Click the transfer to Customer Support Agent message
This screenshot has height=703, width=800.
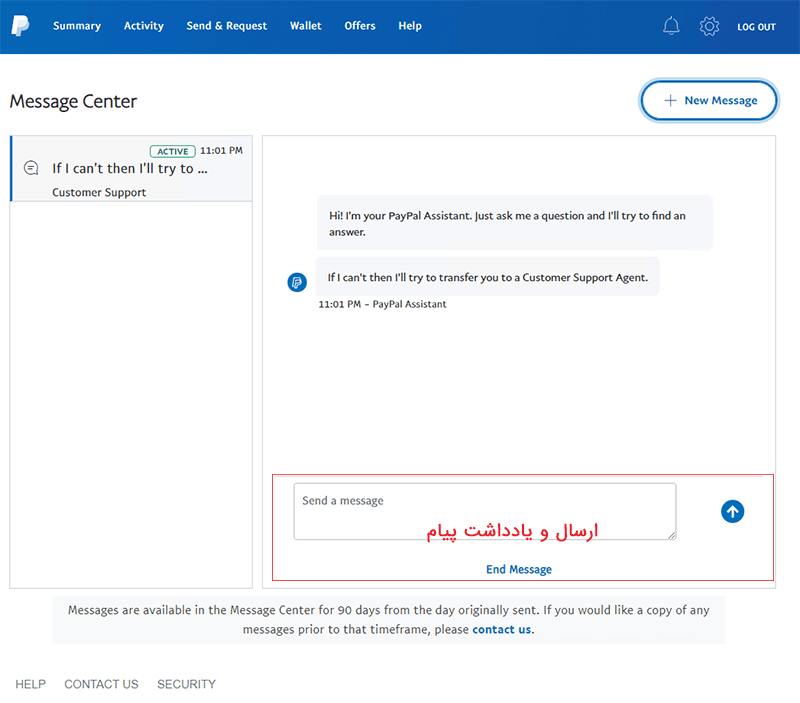(x=487, y=277)
